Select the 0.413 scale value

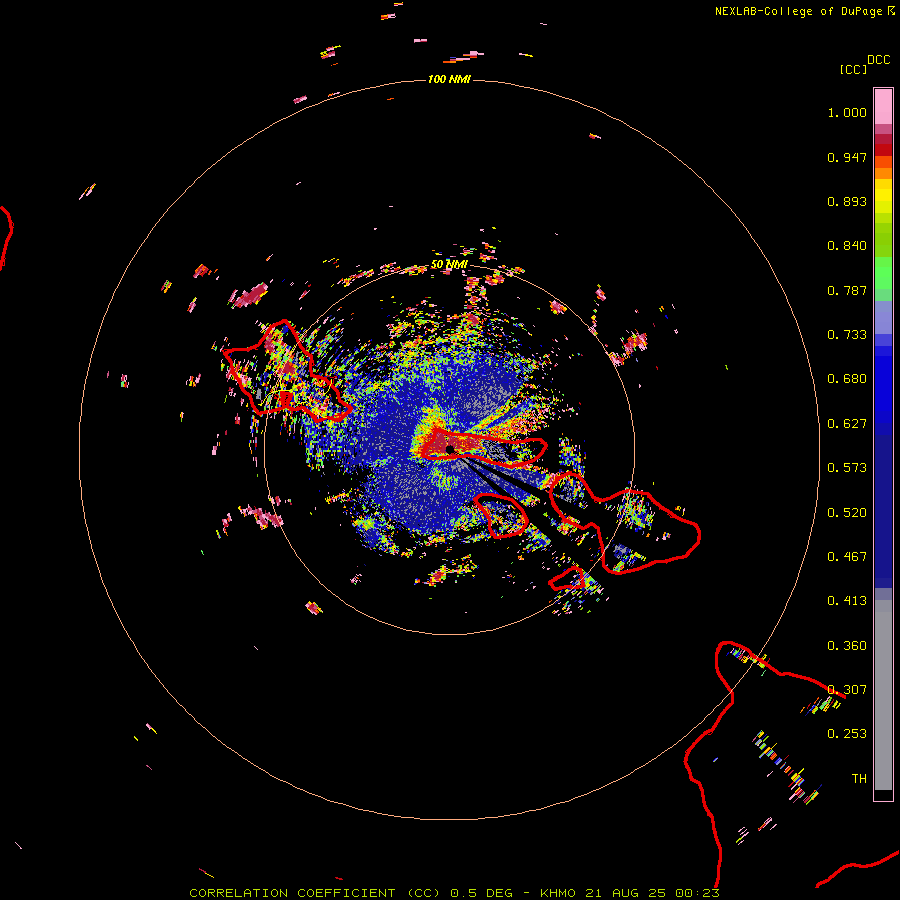tap(847, 601)
